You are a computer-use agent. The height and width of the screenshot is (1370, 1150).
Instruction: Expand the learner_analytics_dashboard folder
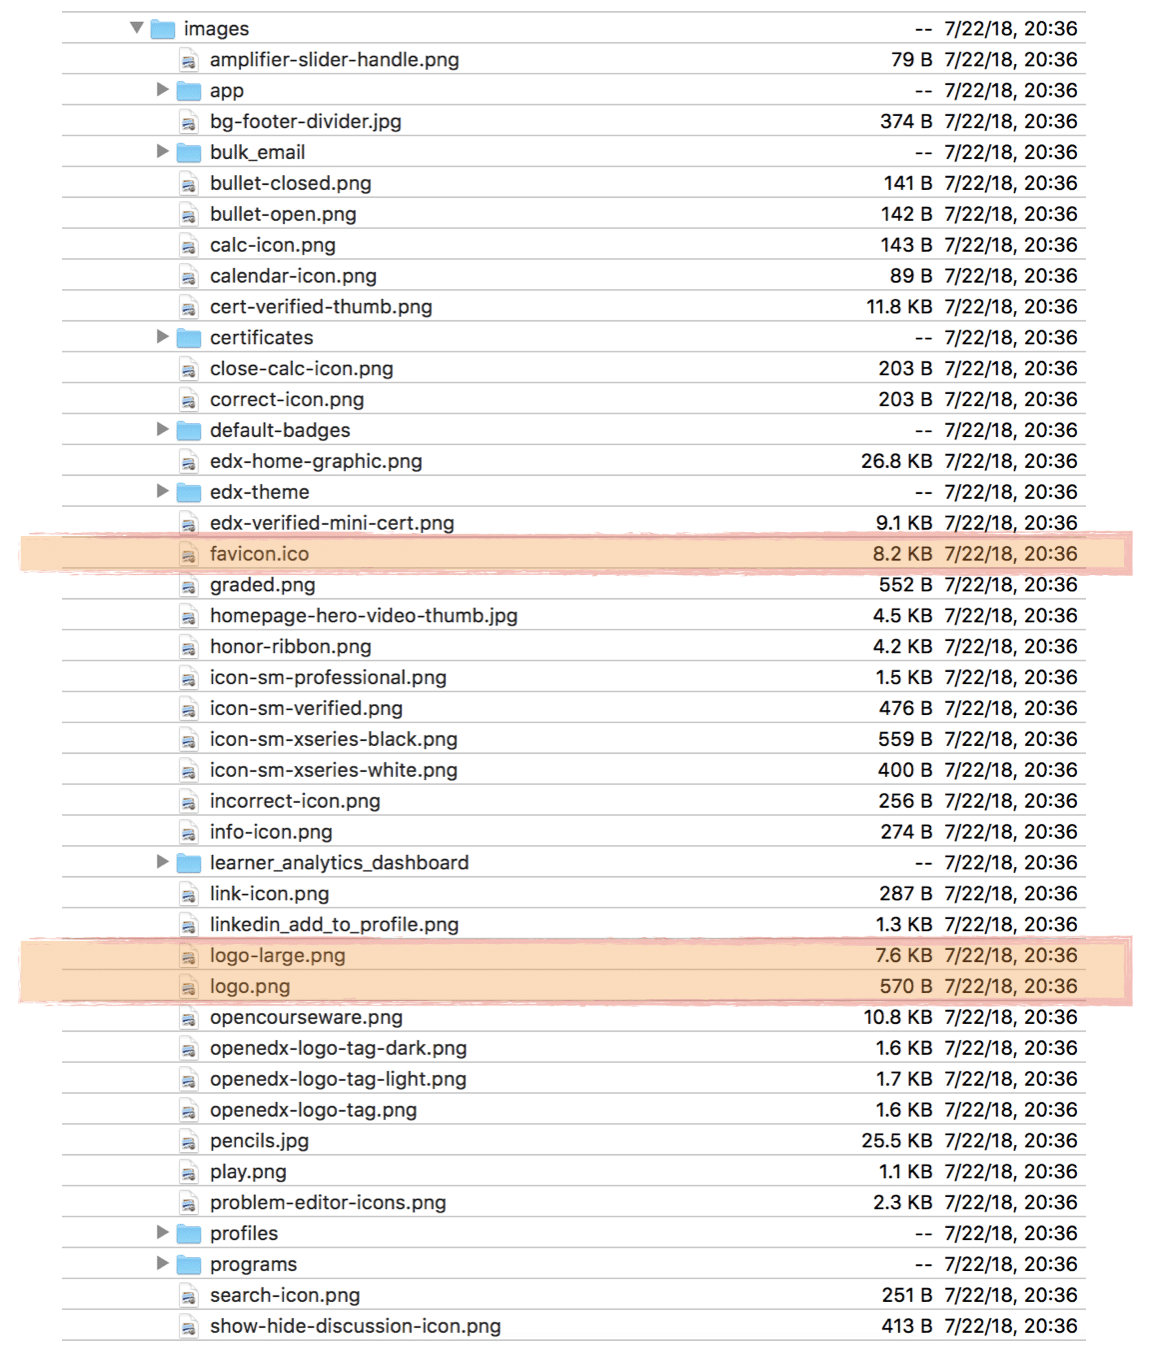(x=162, y=862)
